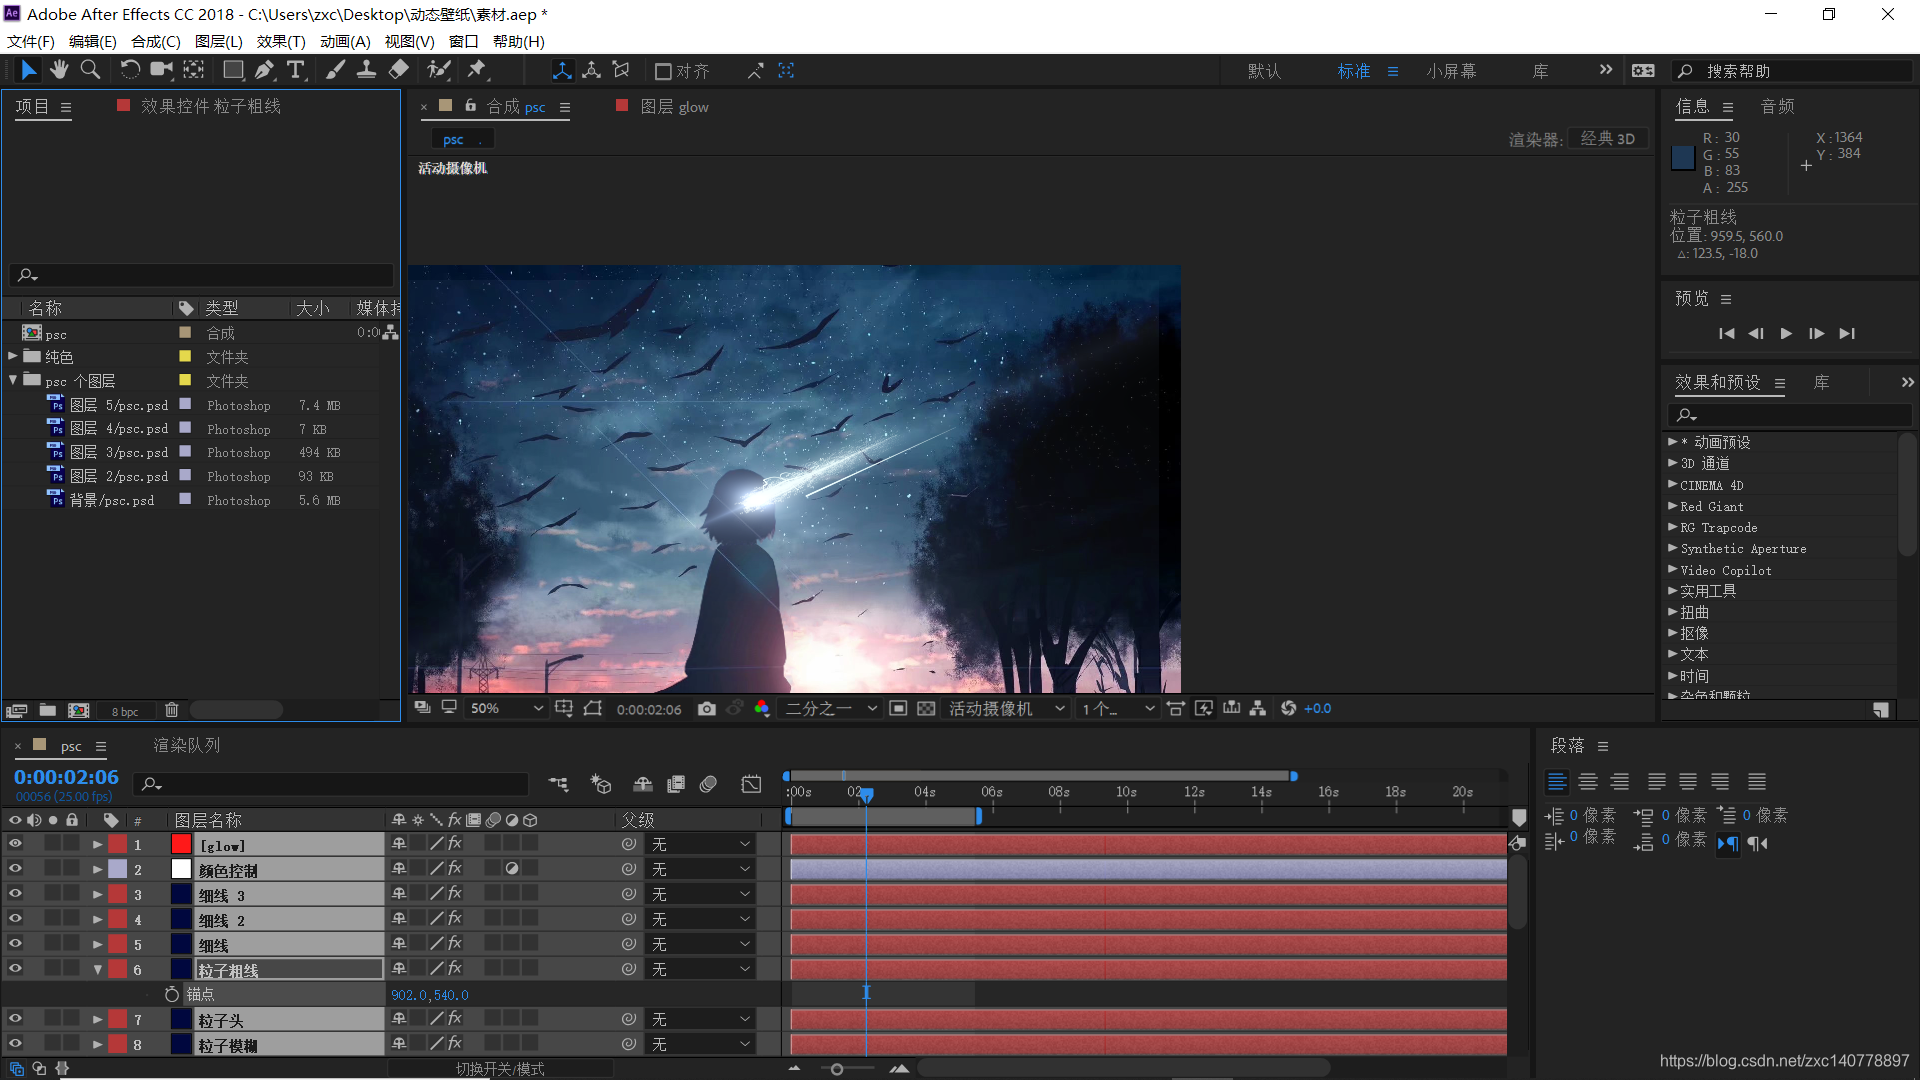Toggle effects fx switch on 细线 layer
The height and width of the screenshot is (1080, 1920).
pyautogui.click(x=455, y=944)
